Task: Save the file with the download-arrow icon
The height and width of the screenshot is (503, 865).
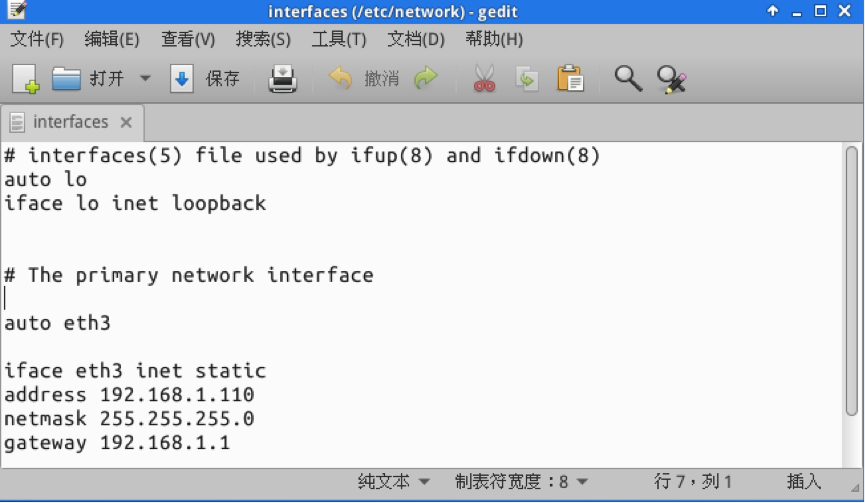Action: pyautogui.click(x=181, y=79)
